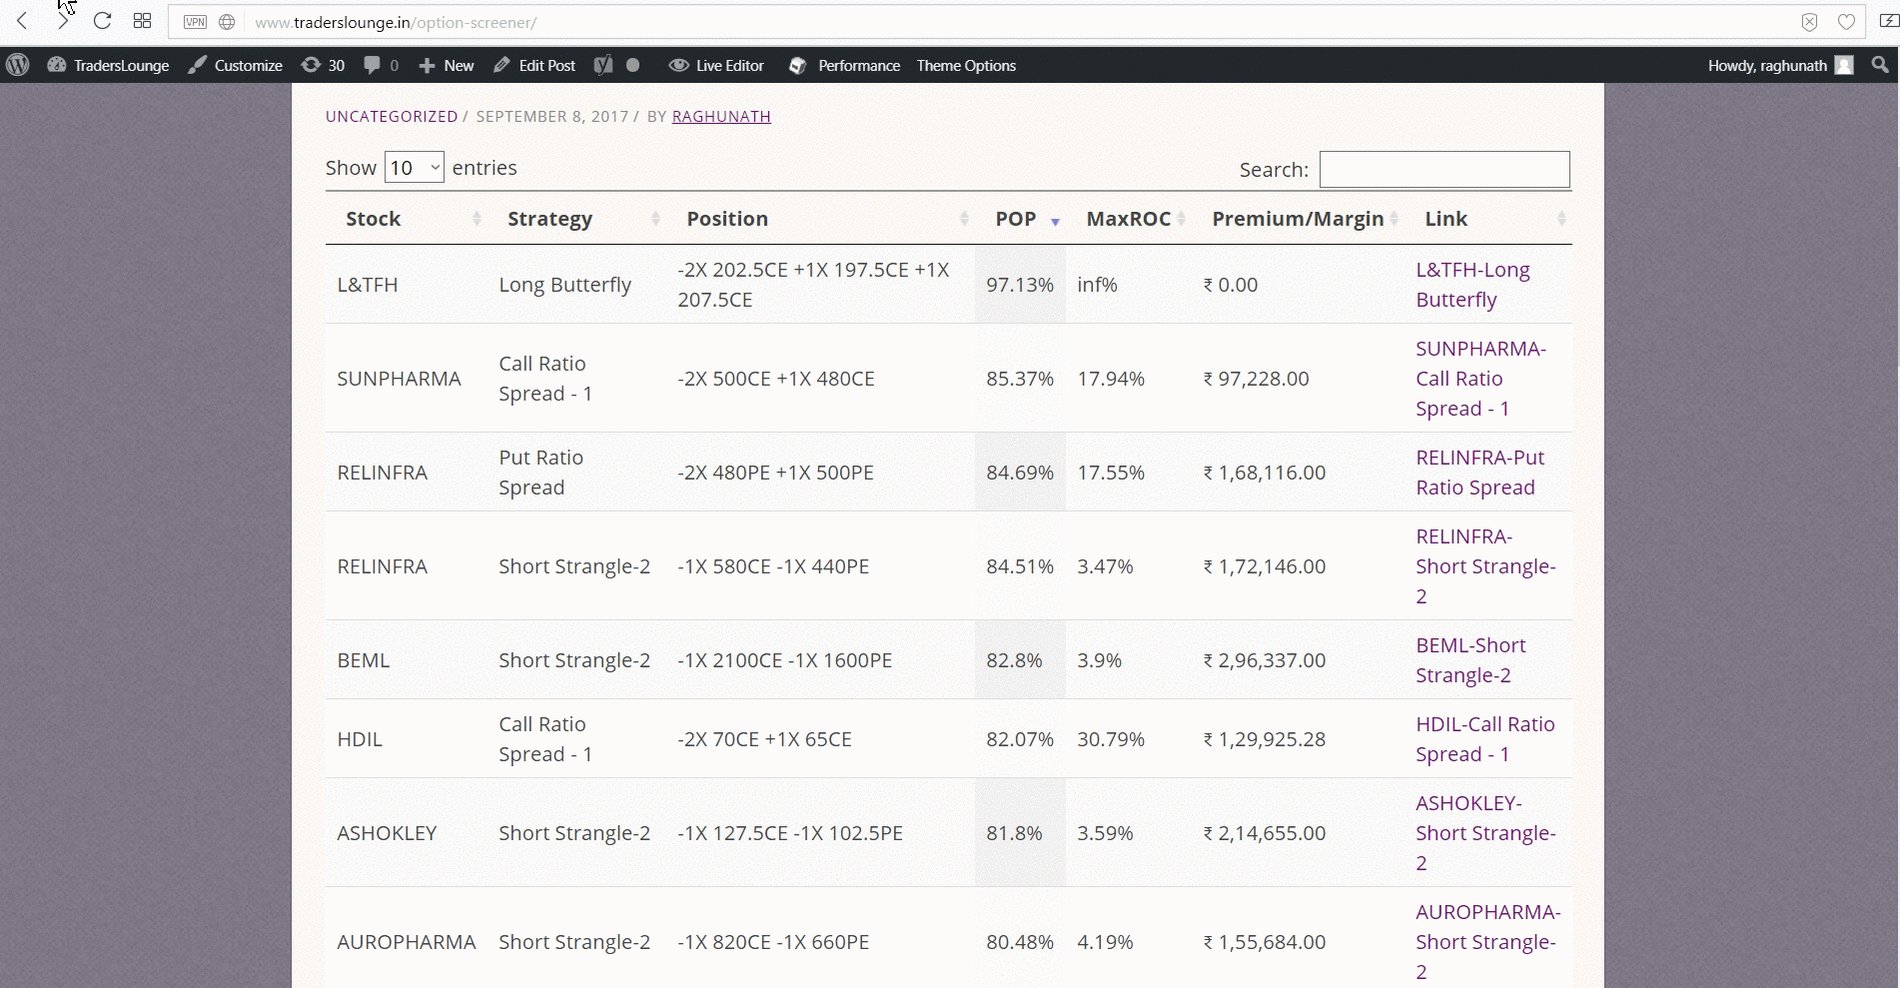This screenshot has width=1900, height=988.
Task: Click the table Search field
Action: point(1444,169)
